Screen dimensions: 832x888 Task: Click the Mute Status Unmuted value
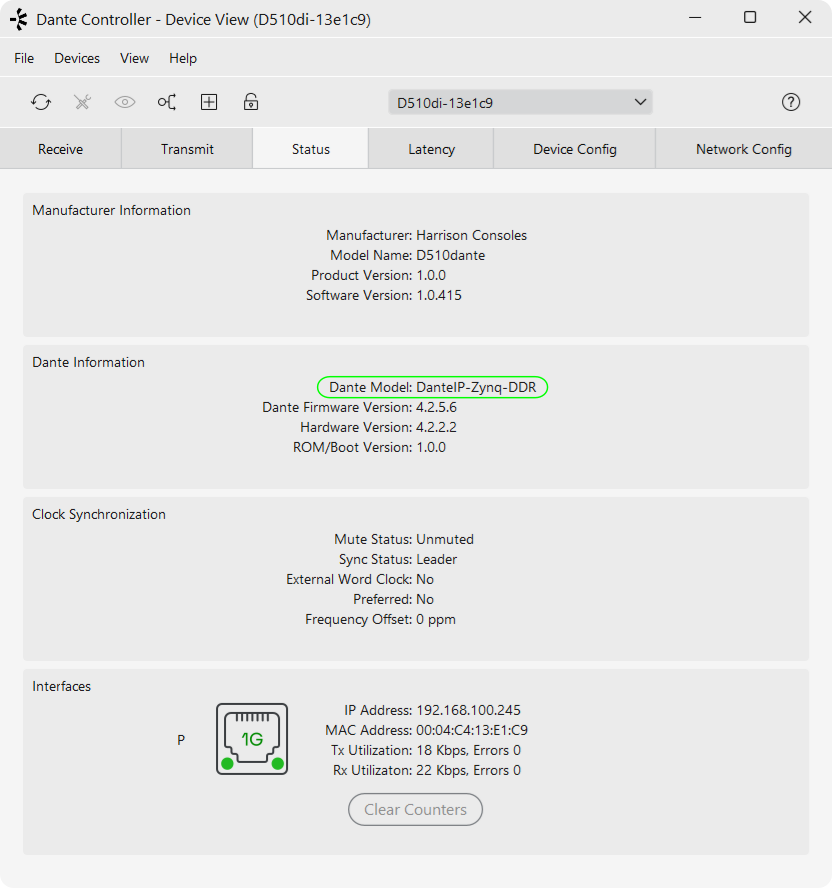pos(445,539)
